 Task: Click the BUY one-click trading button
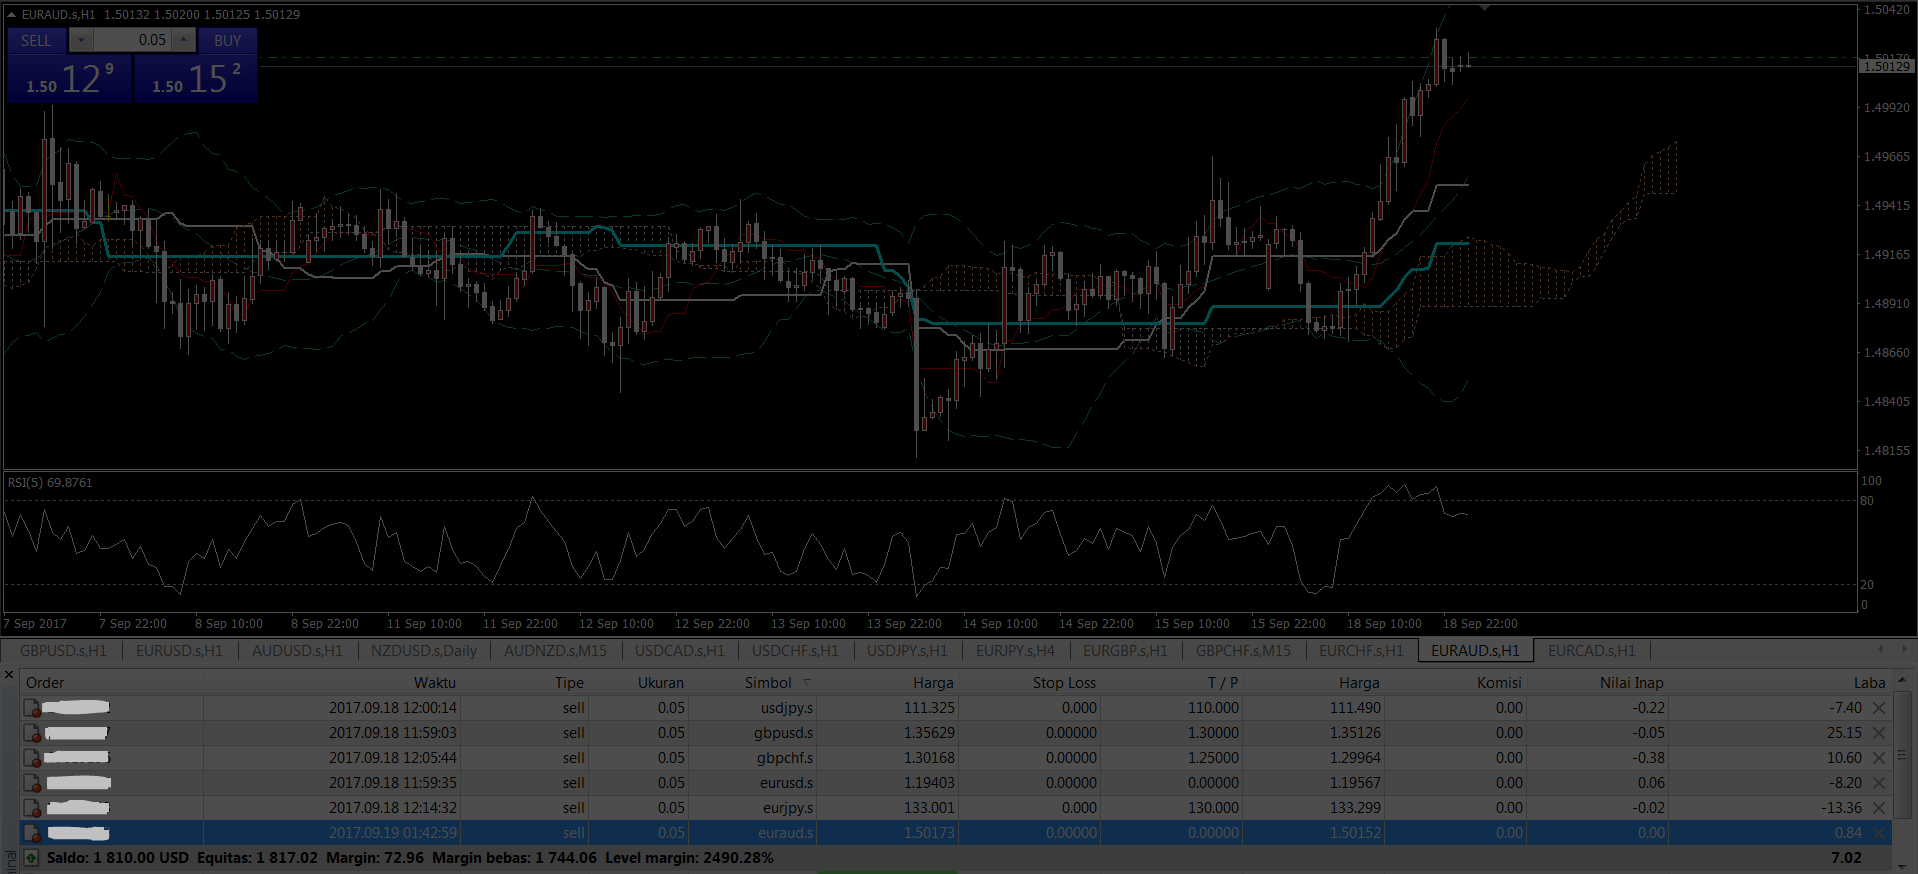[227, 41]
